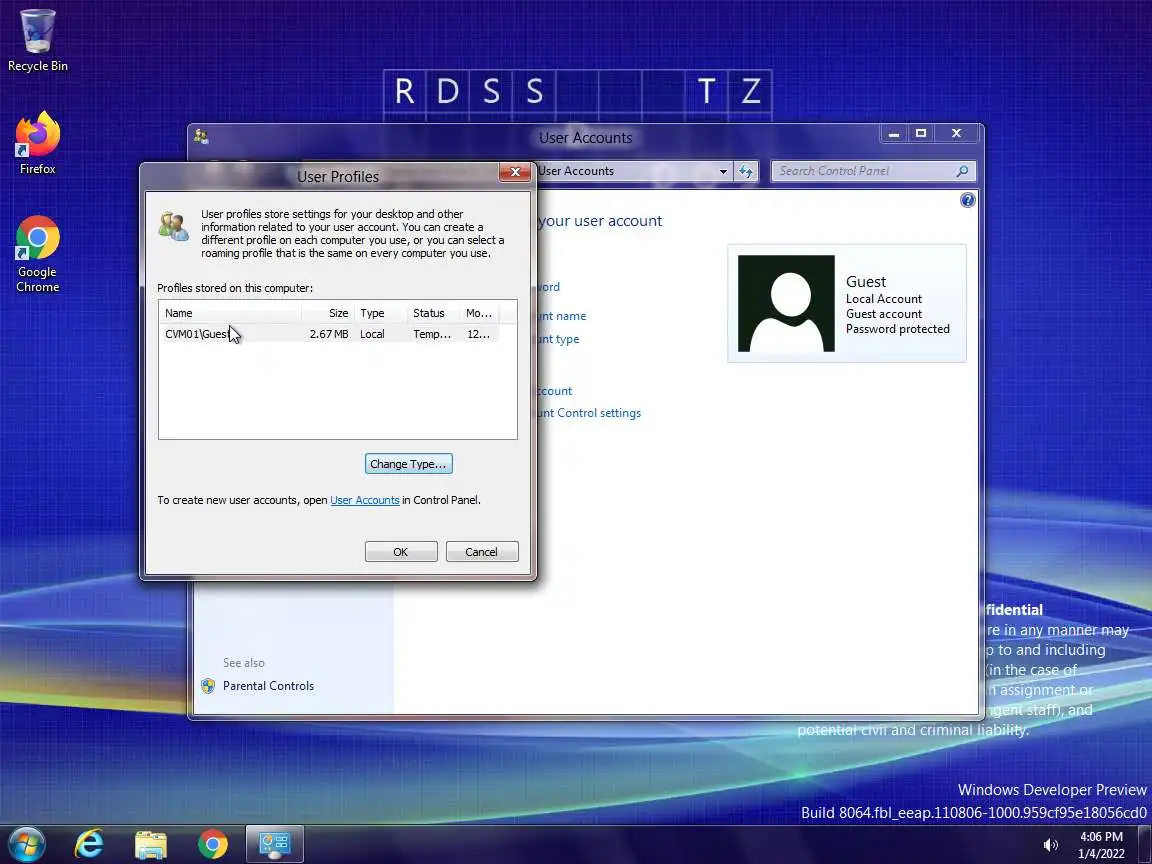
Task: Open the clock showing 4:06 PM
Action: click(x=1101, y=836)
